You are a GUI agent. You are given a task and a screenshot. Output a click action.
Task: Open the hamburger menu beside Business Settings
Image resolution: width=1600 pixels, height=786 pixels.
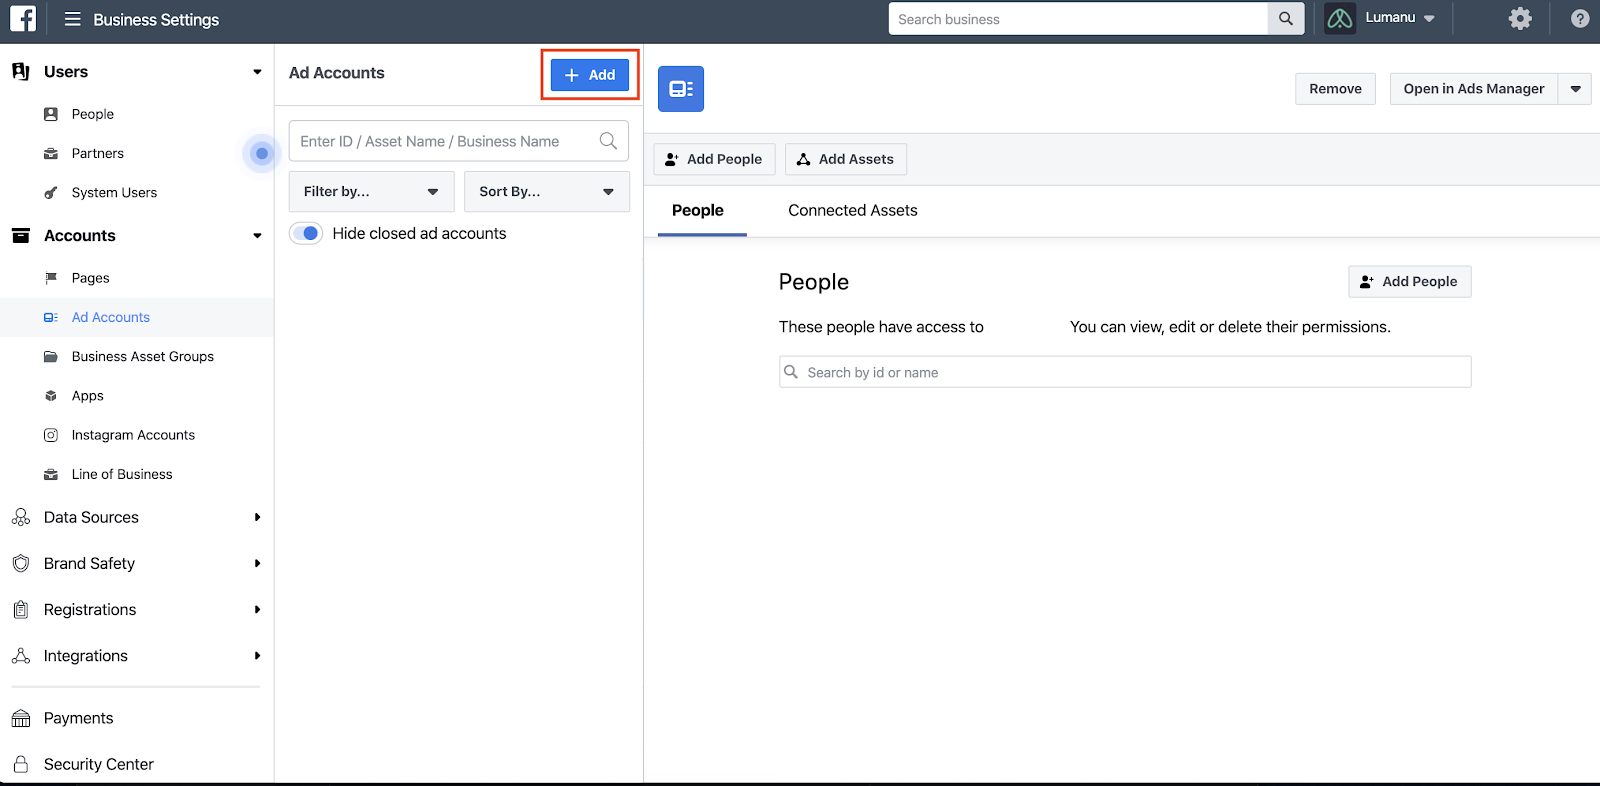coord(73,19)
